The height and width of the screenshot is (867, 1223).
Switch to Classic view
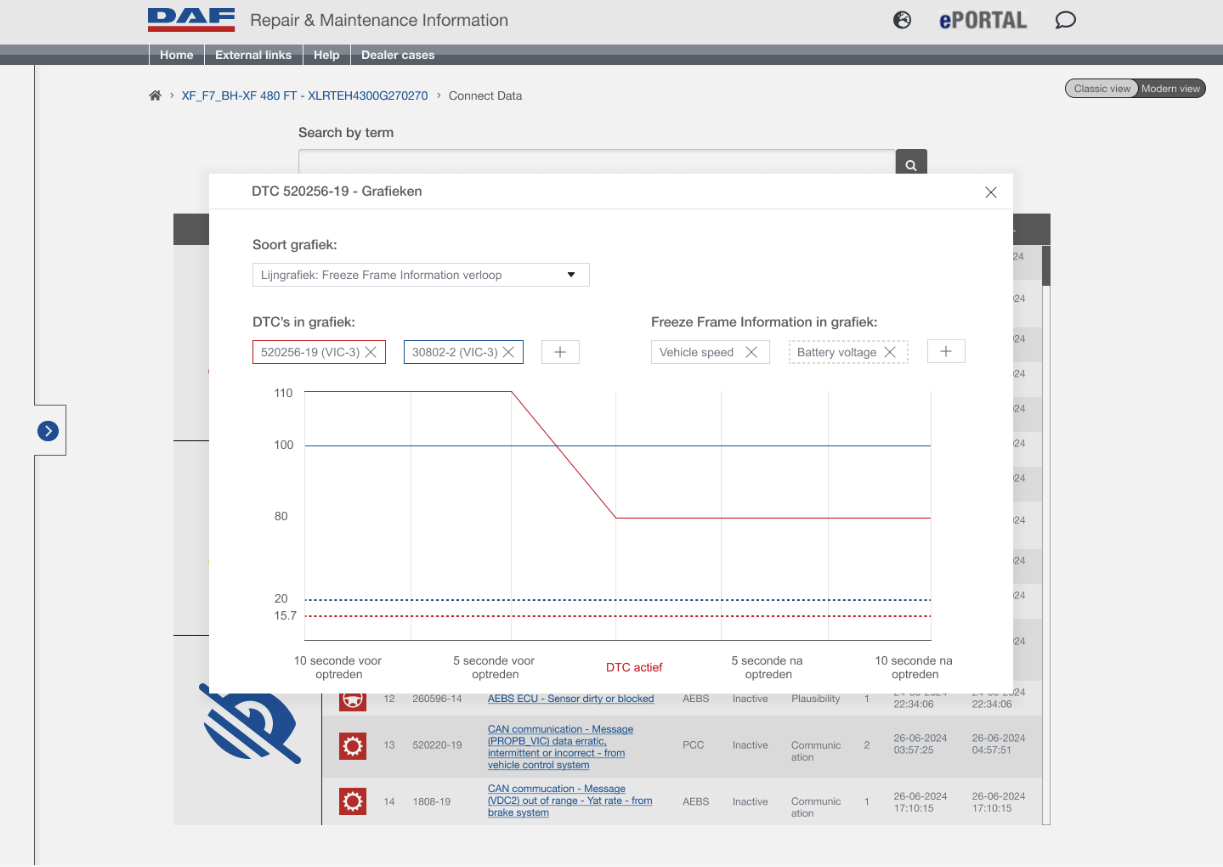[x=1101, y=89]
